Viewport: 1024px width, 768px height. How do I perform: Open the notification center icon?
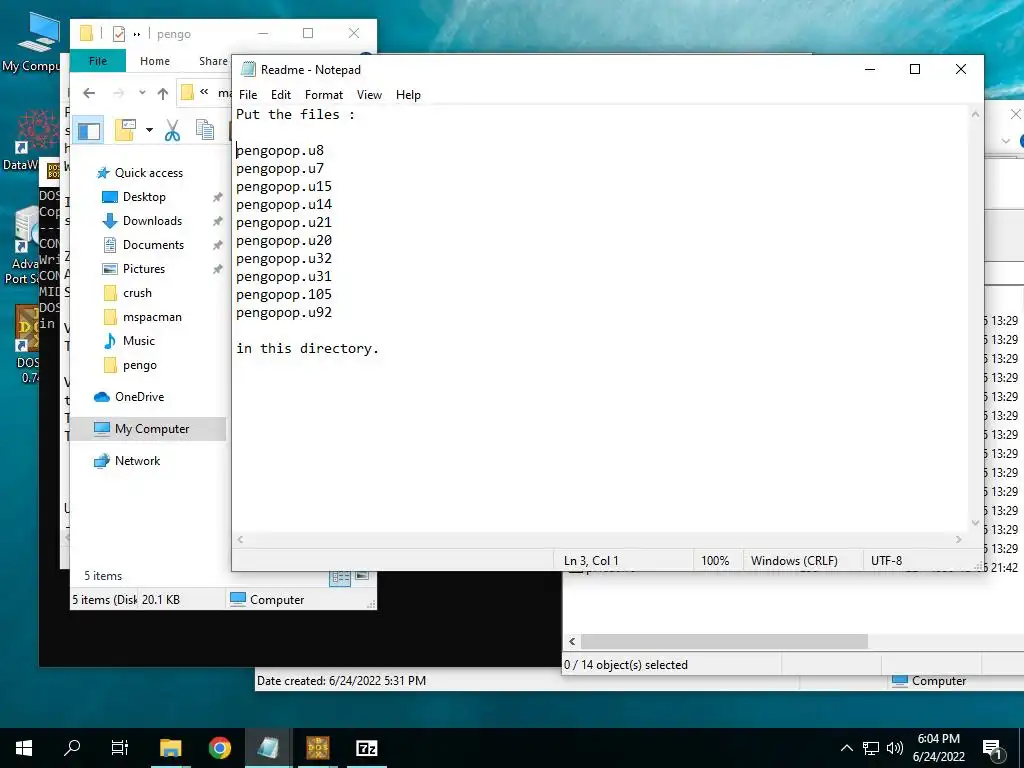pyautogui.click(x=992, y=748)
